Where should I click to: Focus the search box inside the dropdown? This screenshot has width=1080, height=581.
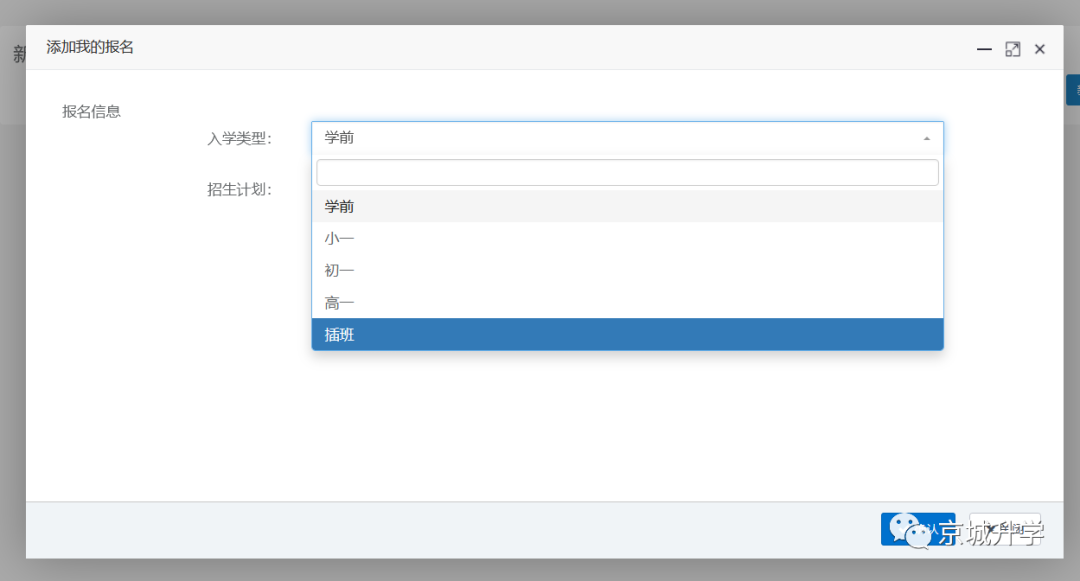click(627, 172)
